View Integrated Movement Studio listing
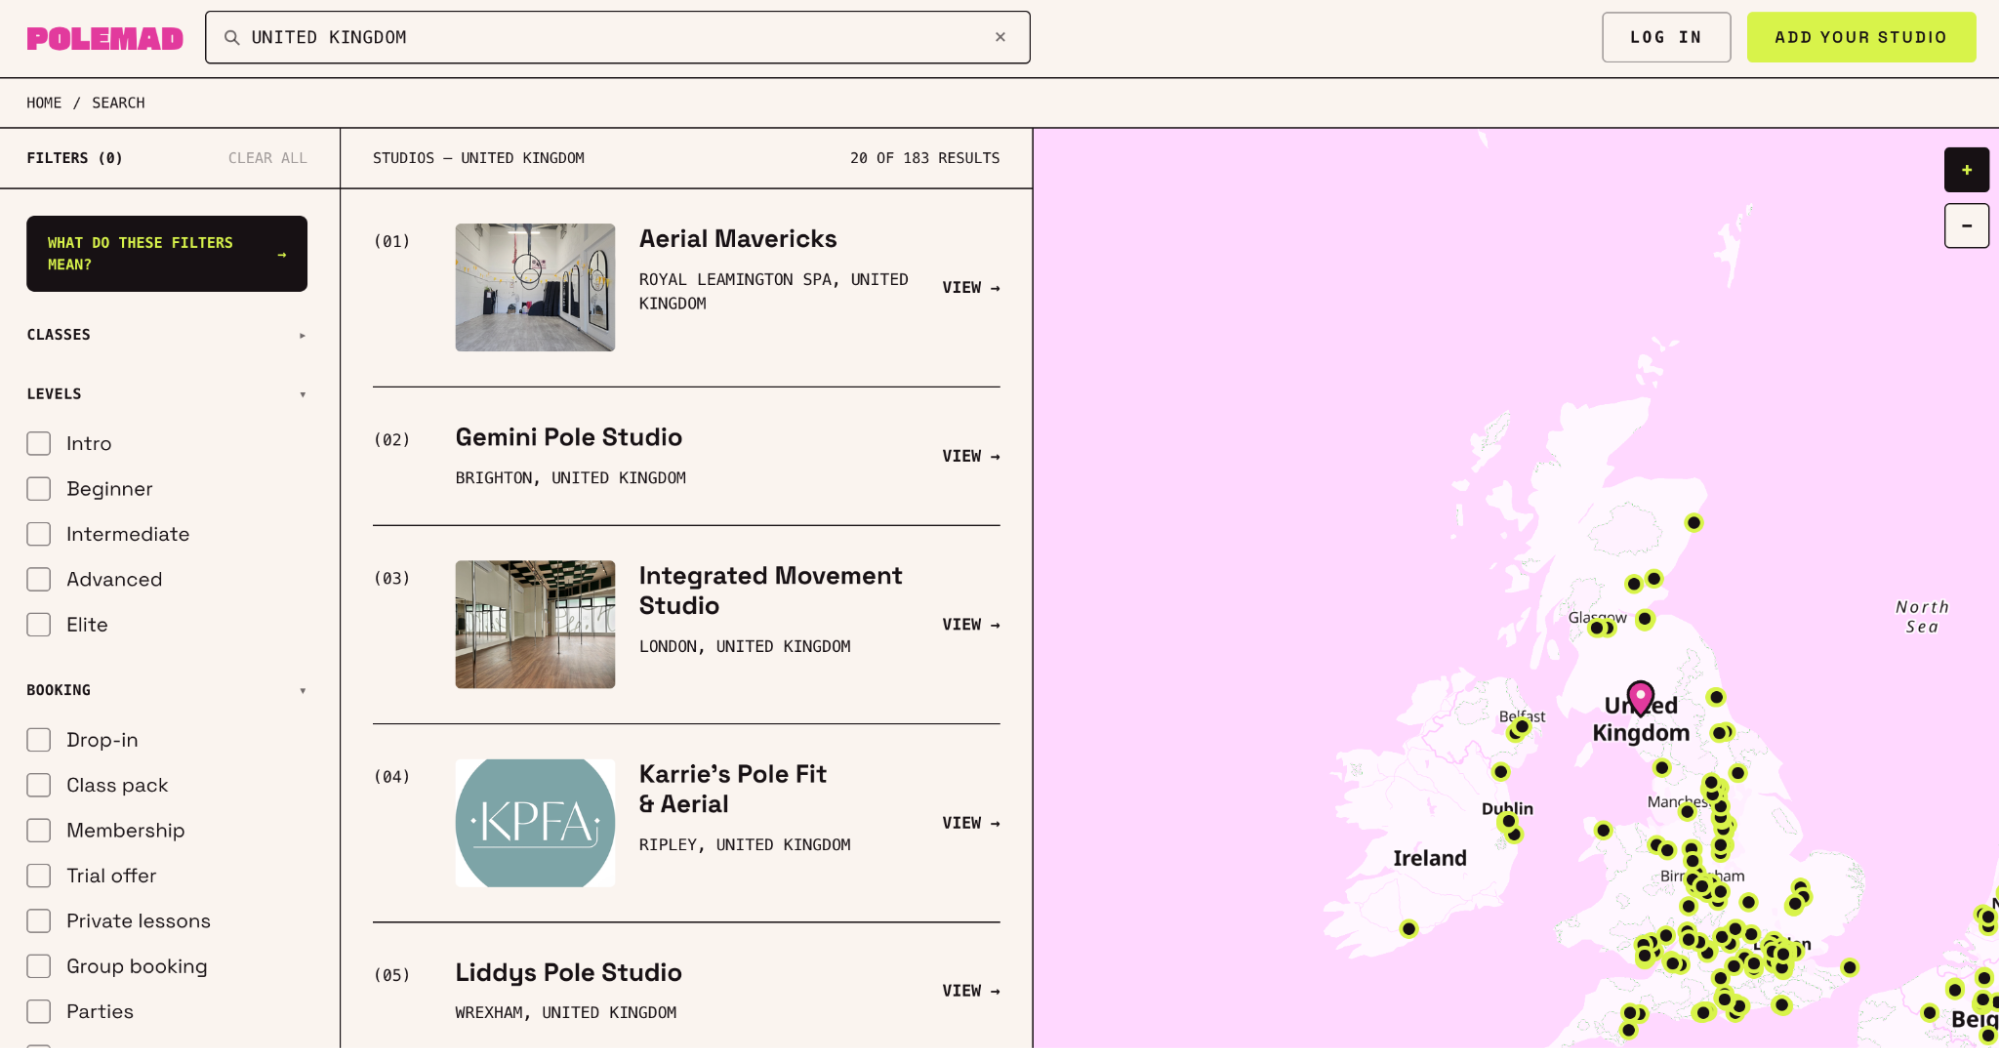The height and width of the screenshot is (1049, 1999). pyautogui.click(x=971, y=624)
